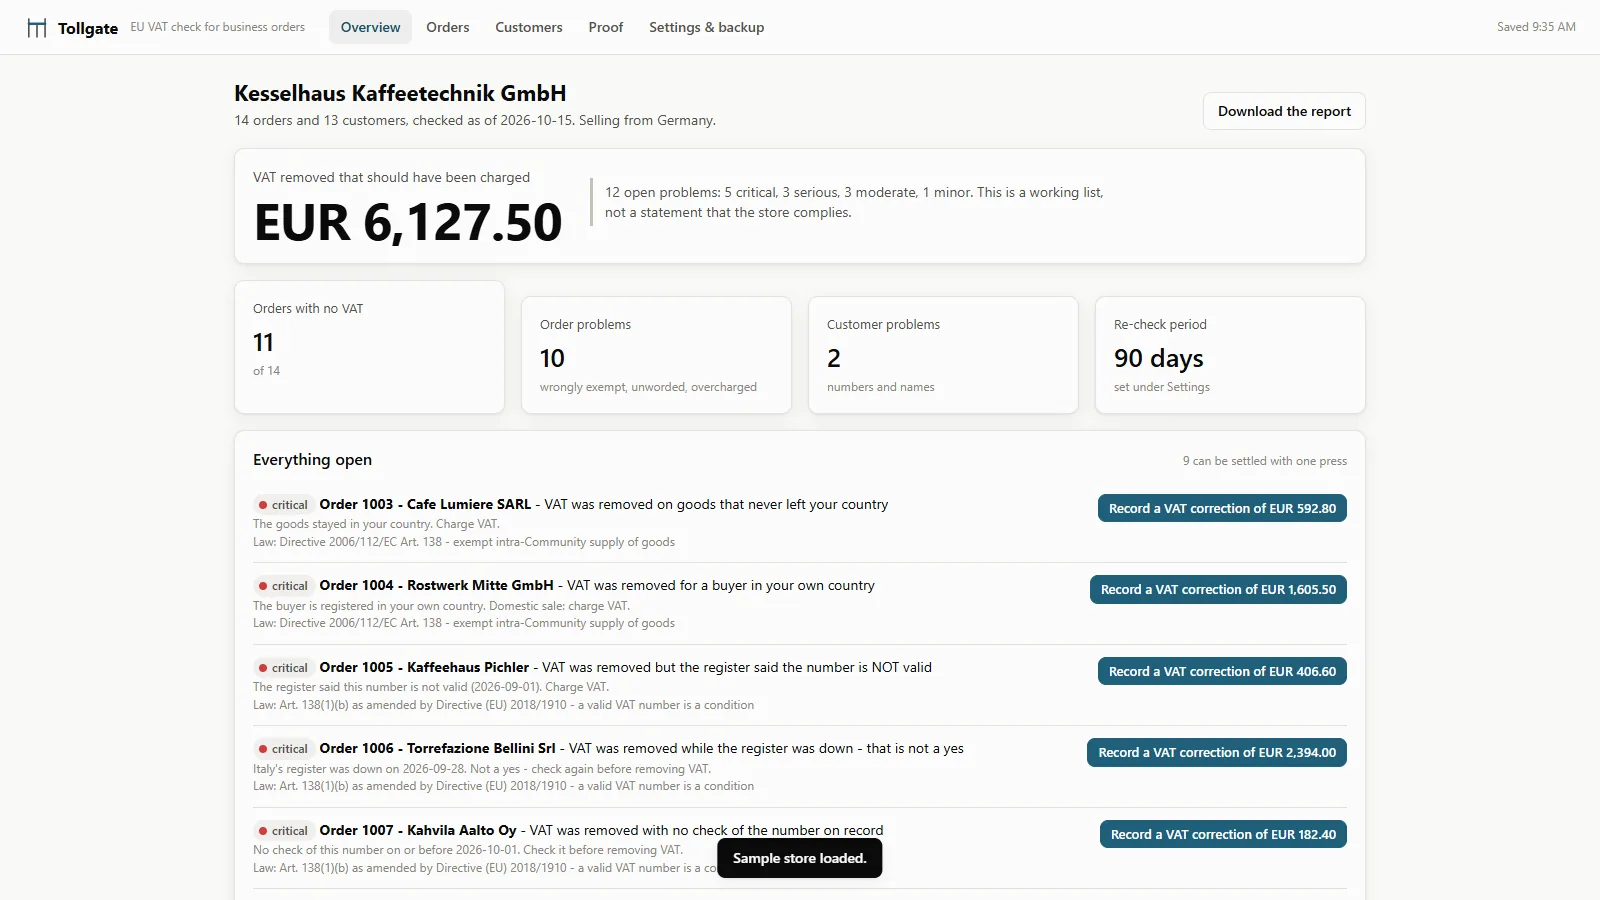
Task: Click the Kesselhaus Kaffeetechnik GmbH heading
Action: [x=400, y=93]
